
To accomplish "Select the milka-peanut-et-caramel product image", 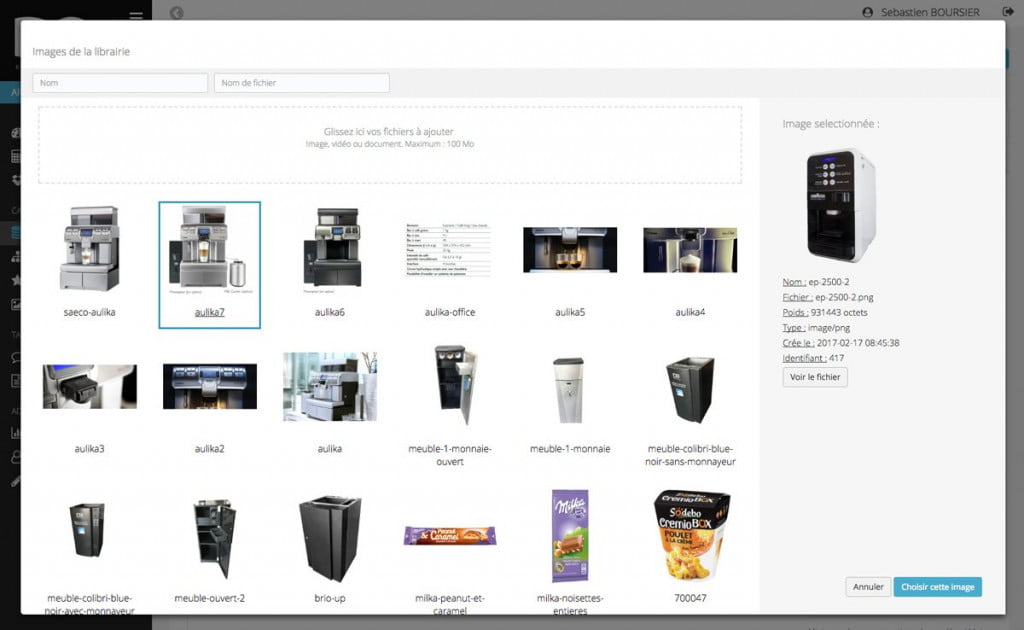I will (x=449, y=535).
